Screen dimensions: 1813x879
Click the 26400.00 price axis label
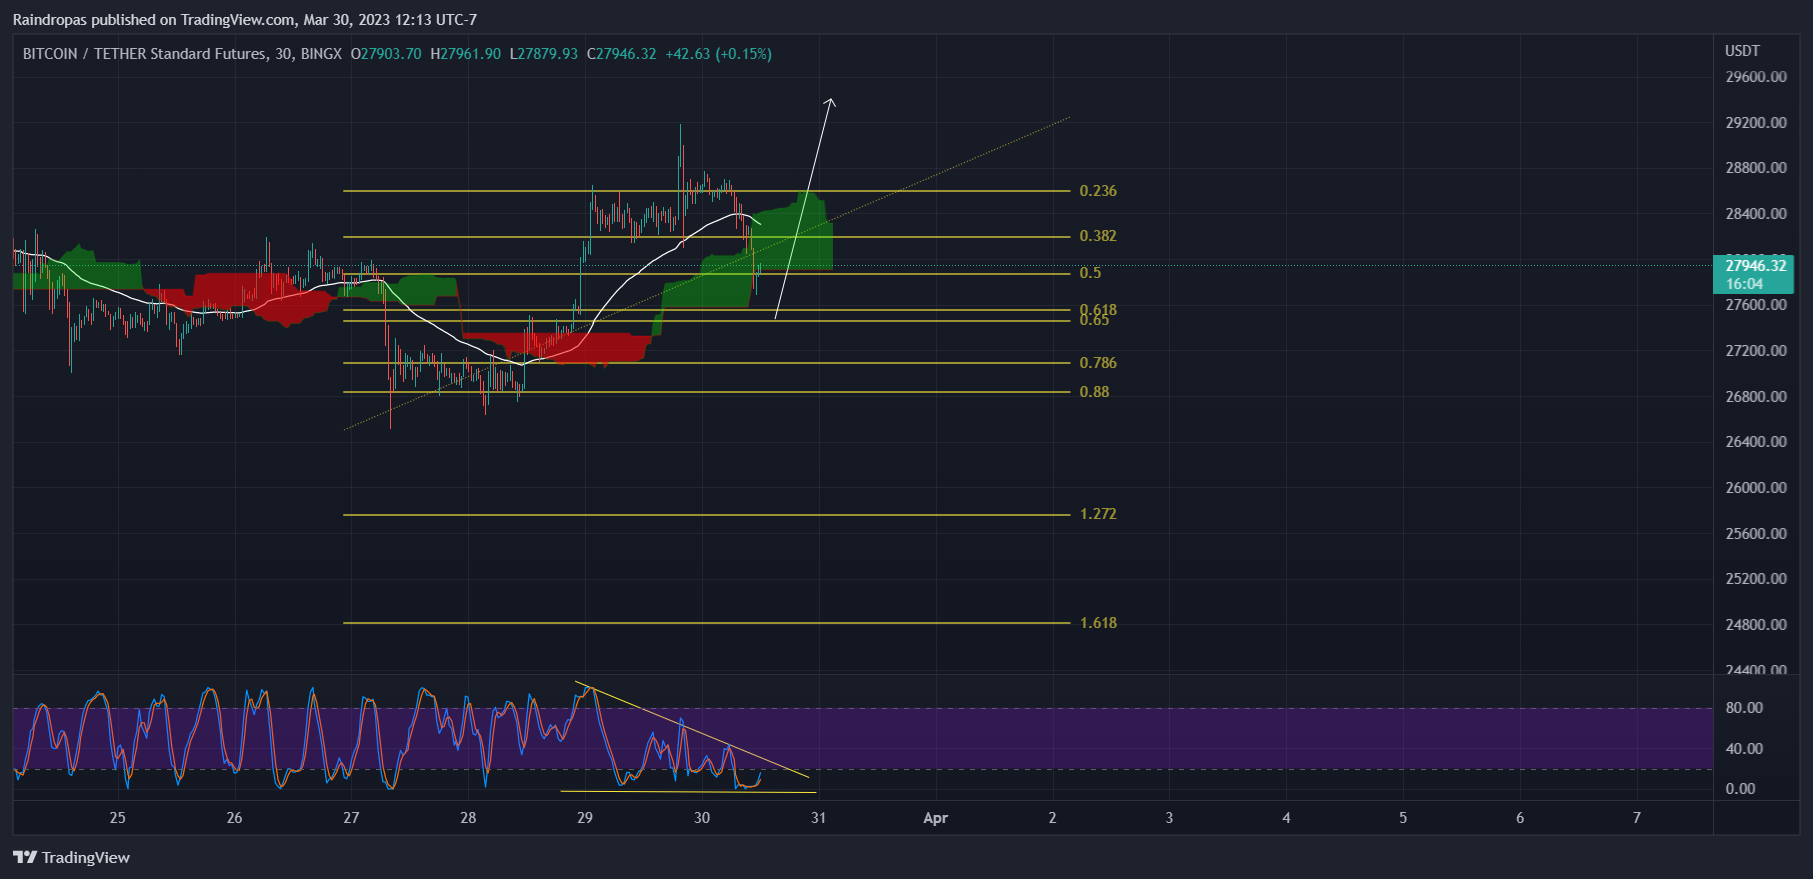(1756, 442)
